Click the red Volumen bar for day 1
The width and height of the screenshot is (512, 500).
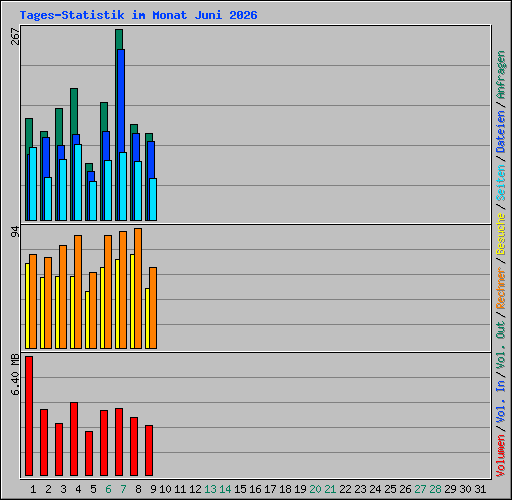(29, 416)
